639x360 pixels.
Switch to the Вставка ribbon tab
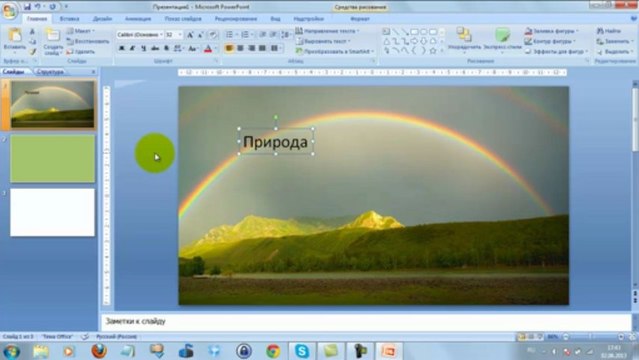click(x=69, y=19)
